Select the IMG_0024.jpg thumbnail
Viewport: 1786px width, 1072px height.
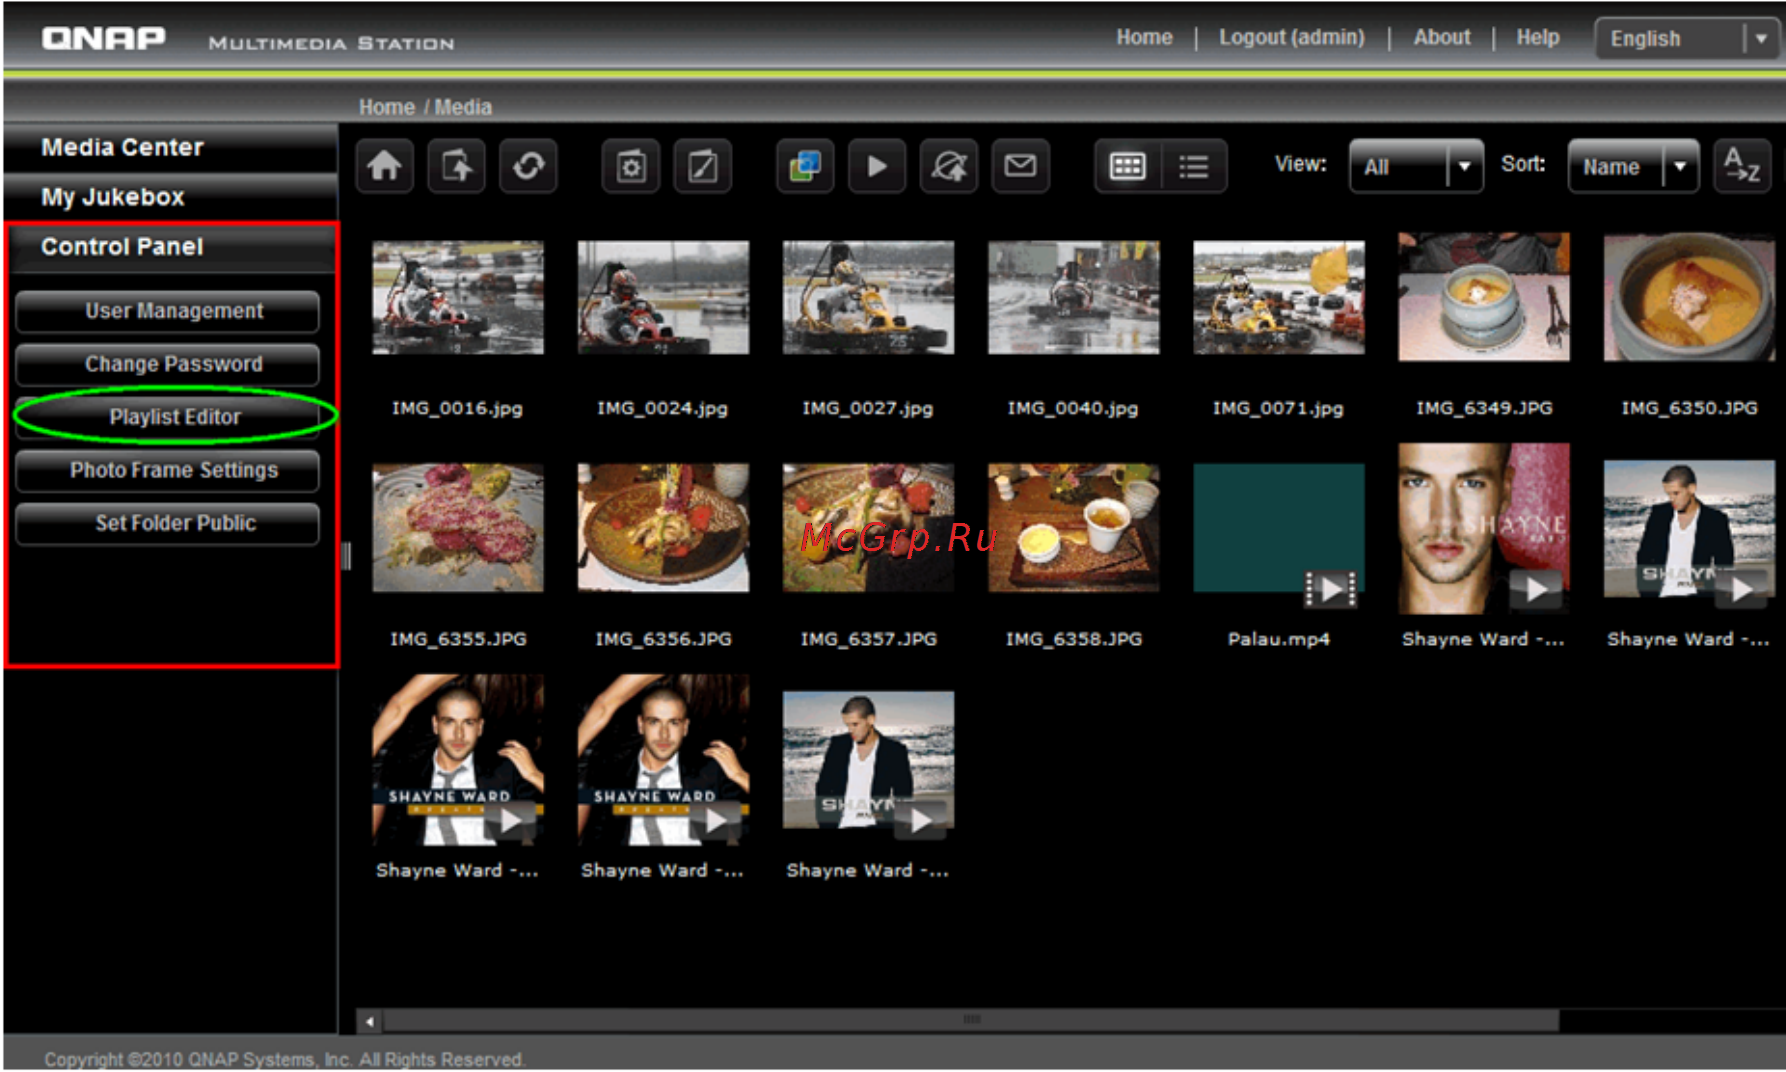[663, 297]
